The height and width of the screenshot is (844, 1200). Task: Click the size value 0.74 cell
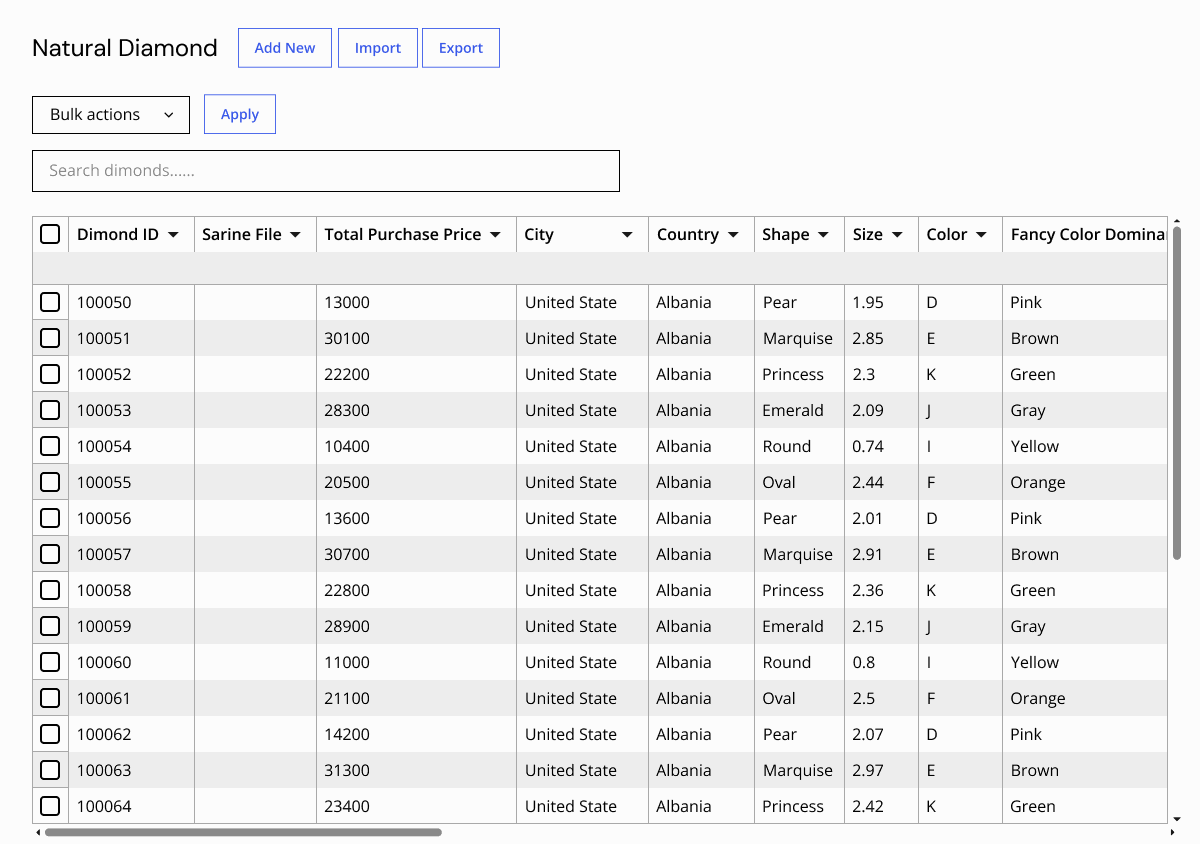point(881,446)
